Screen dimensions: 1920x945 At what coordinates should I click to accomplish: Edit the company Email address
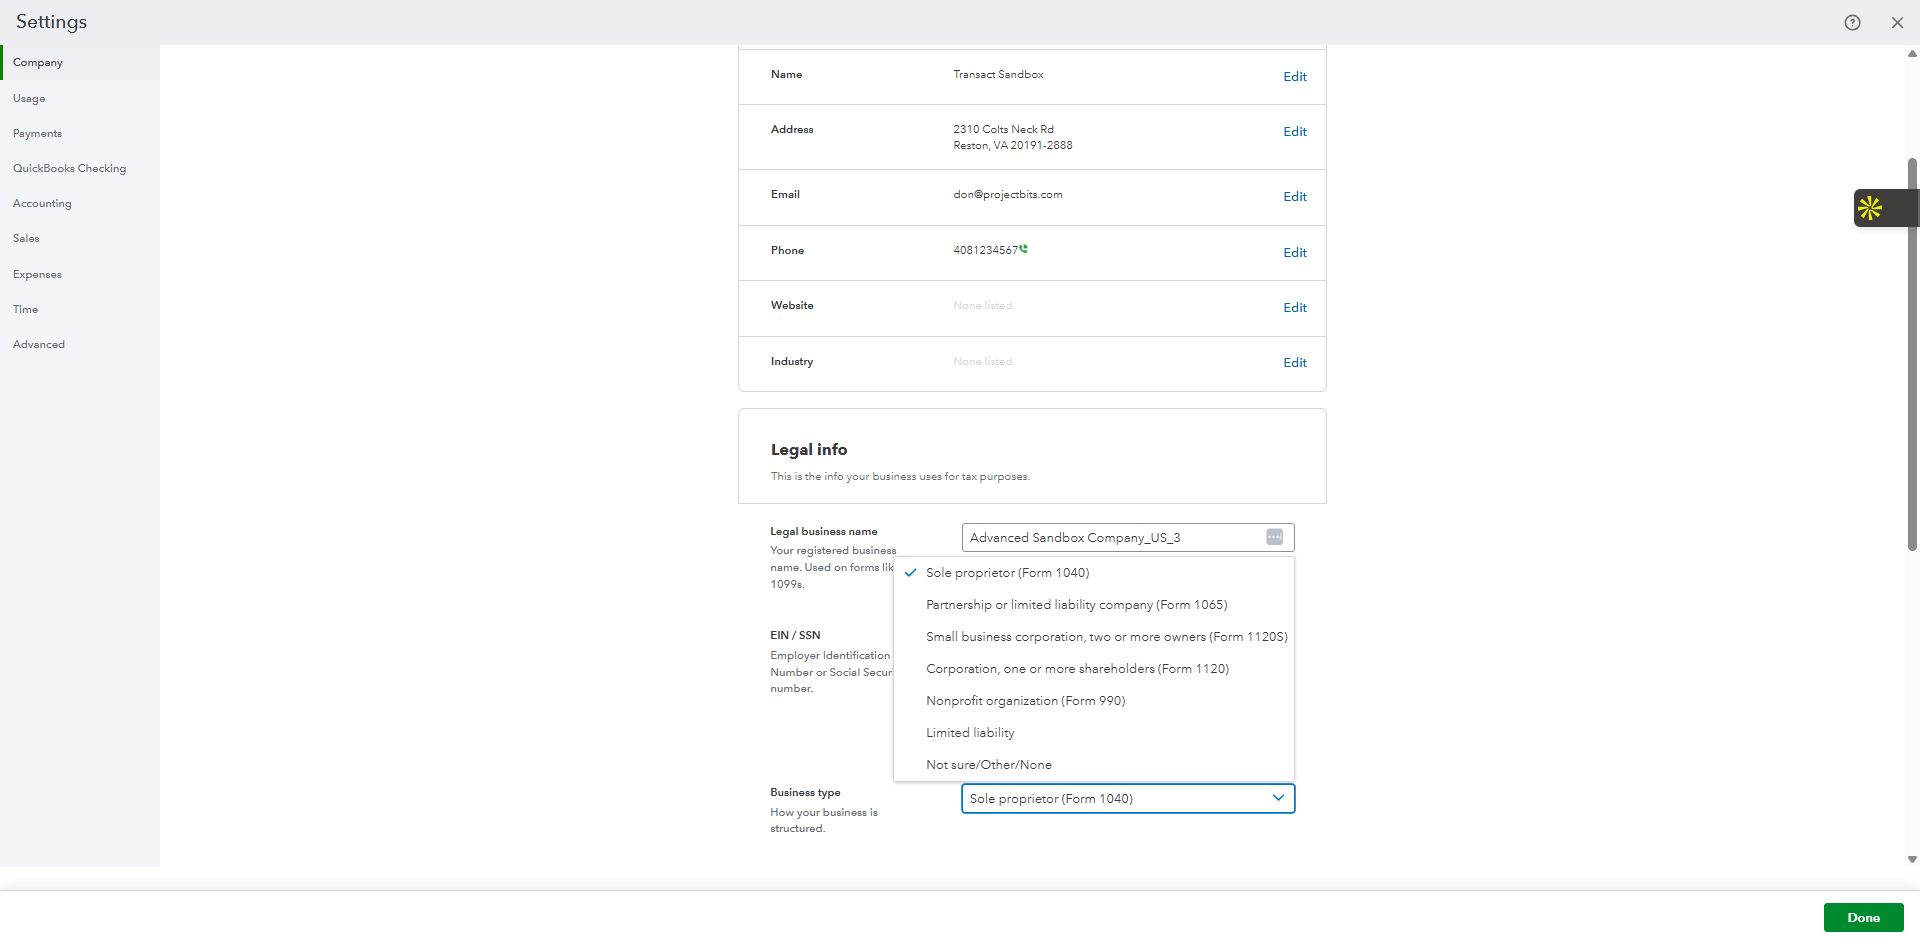[1294, 196]
